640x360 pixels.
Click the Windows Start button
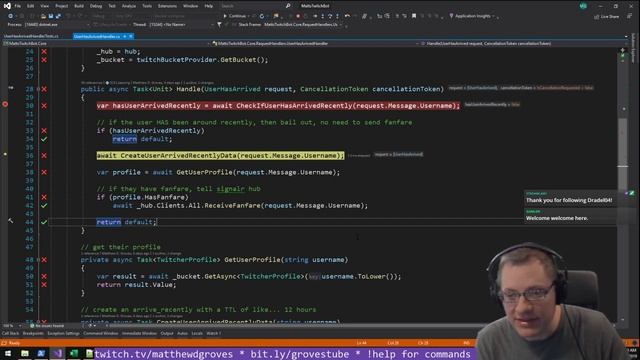[8, 353]
